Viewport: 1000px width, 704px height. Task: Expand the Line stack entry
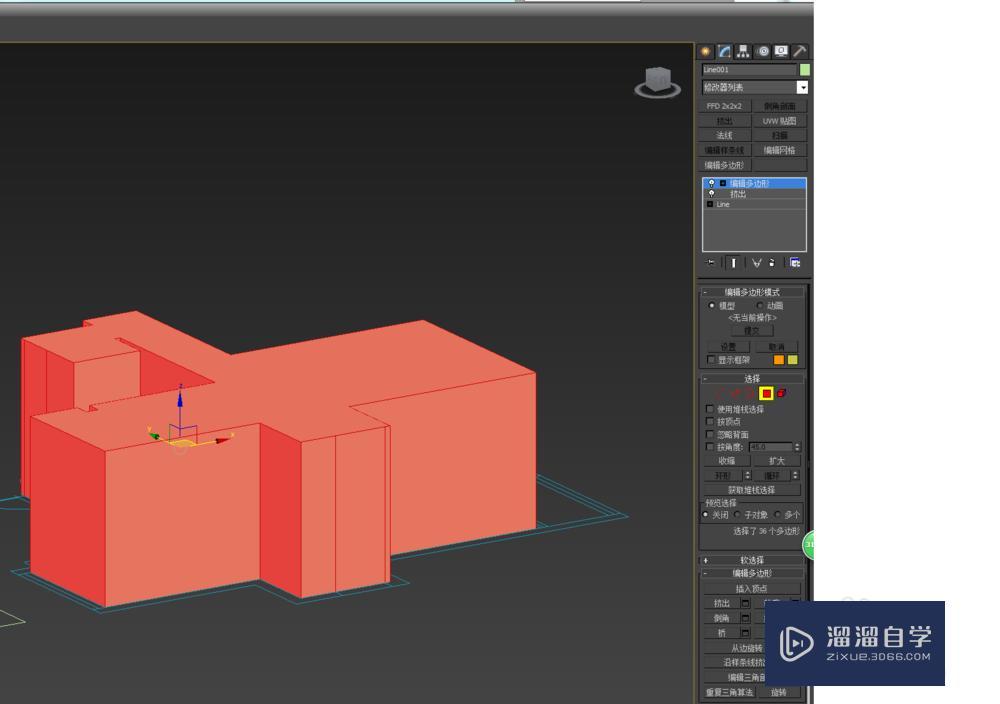point(710,204)
